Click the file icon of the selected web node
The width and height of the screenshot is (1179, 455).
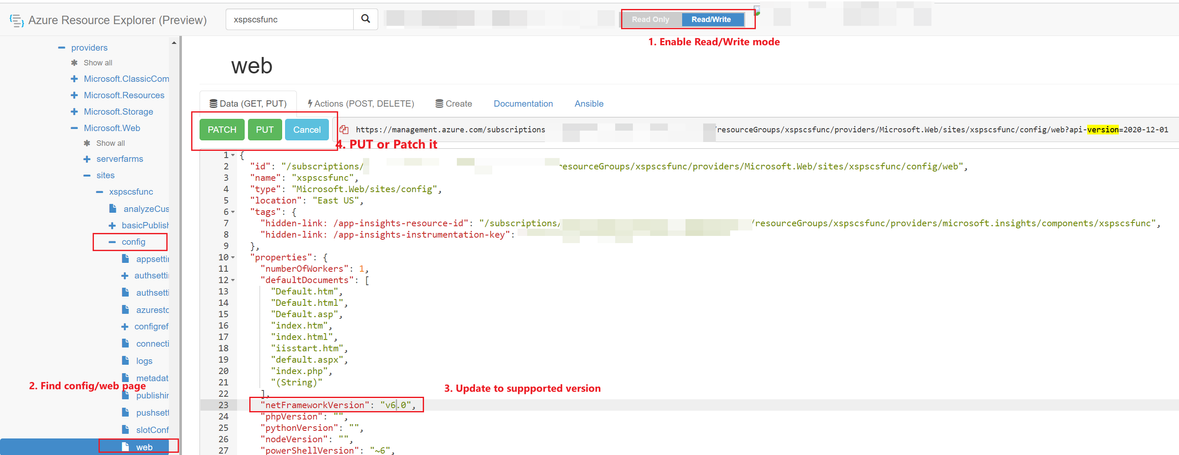coord(126,447)
